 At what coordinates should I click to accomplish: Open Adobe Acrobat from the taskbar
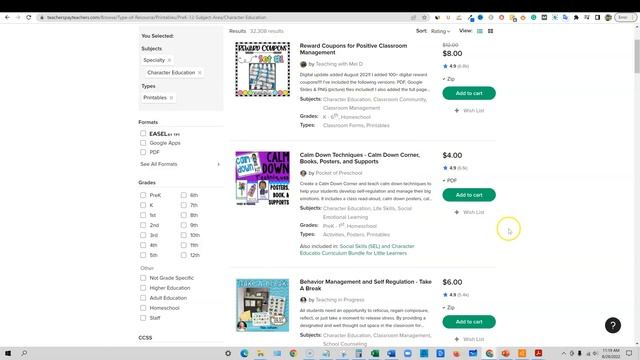point(538,353)
